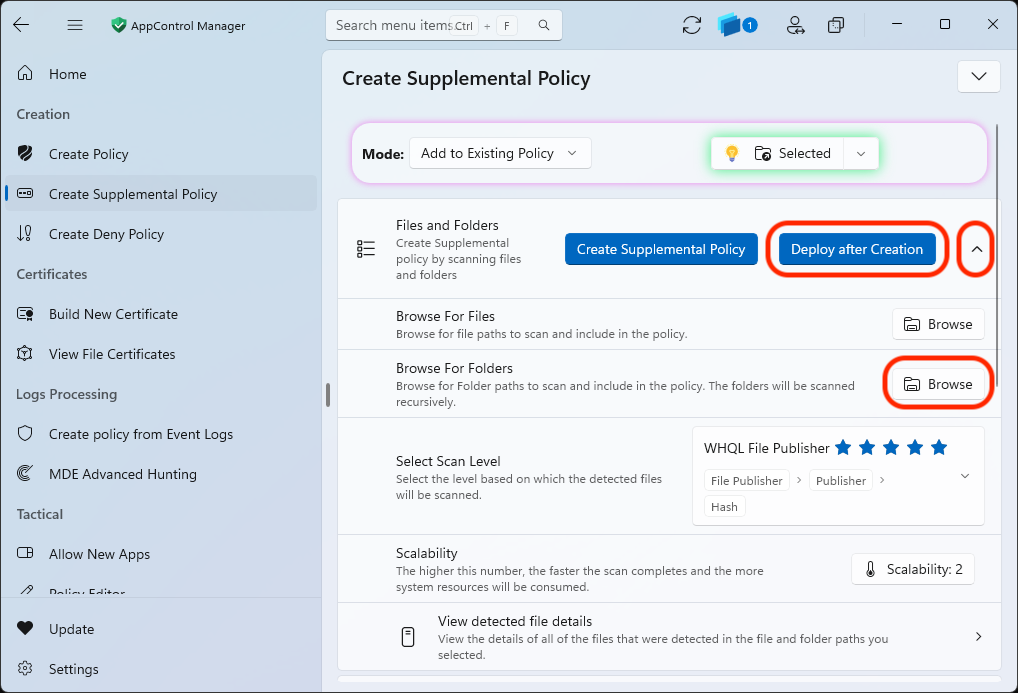Open the WHQL File Publisher scan level dropdown
Viewport: 1018px width, 693px height.
tap(838, 476)
